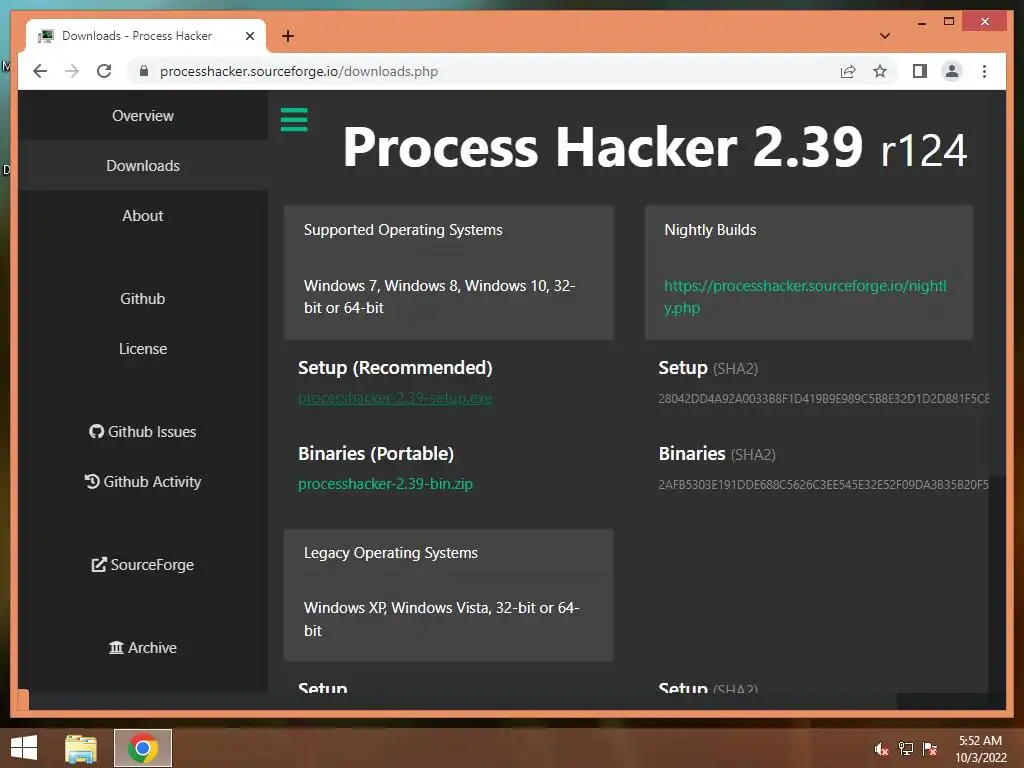Click the Setup (Recommended) heading
Screen dimensions: 1024x768
(395, 368)
